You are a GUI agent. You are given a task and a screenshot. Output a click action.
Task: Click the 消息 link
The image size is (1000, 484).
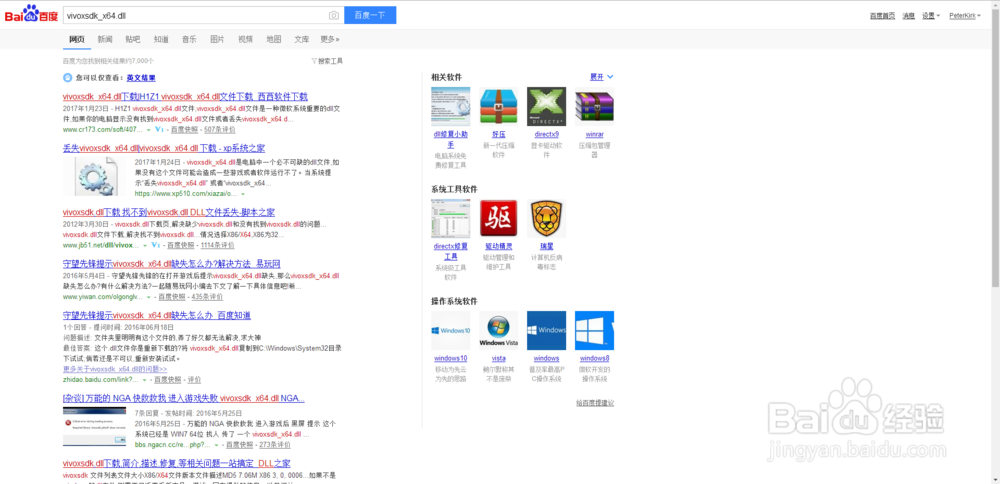(x=909, y=15)
